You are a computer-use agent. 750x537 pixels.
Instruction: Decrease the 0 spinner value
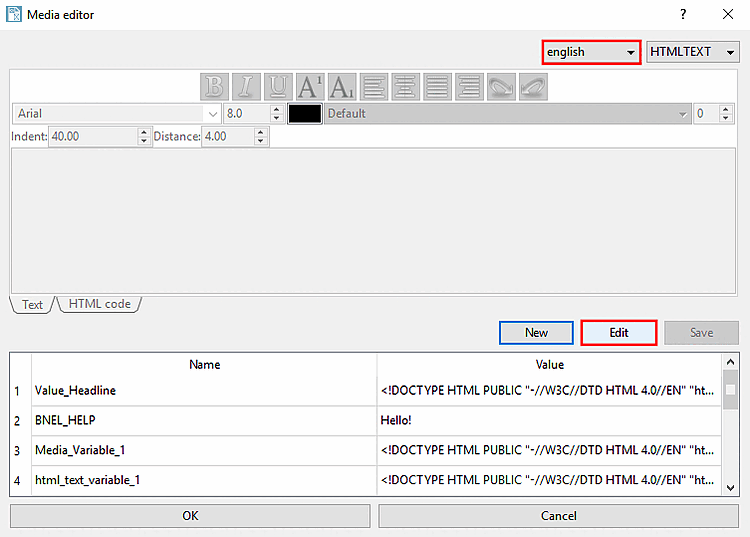726,118
